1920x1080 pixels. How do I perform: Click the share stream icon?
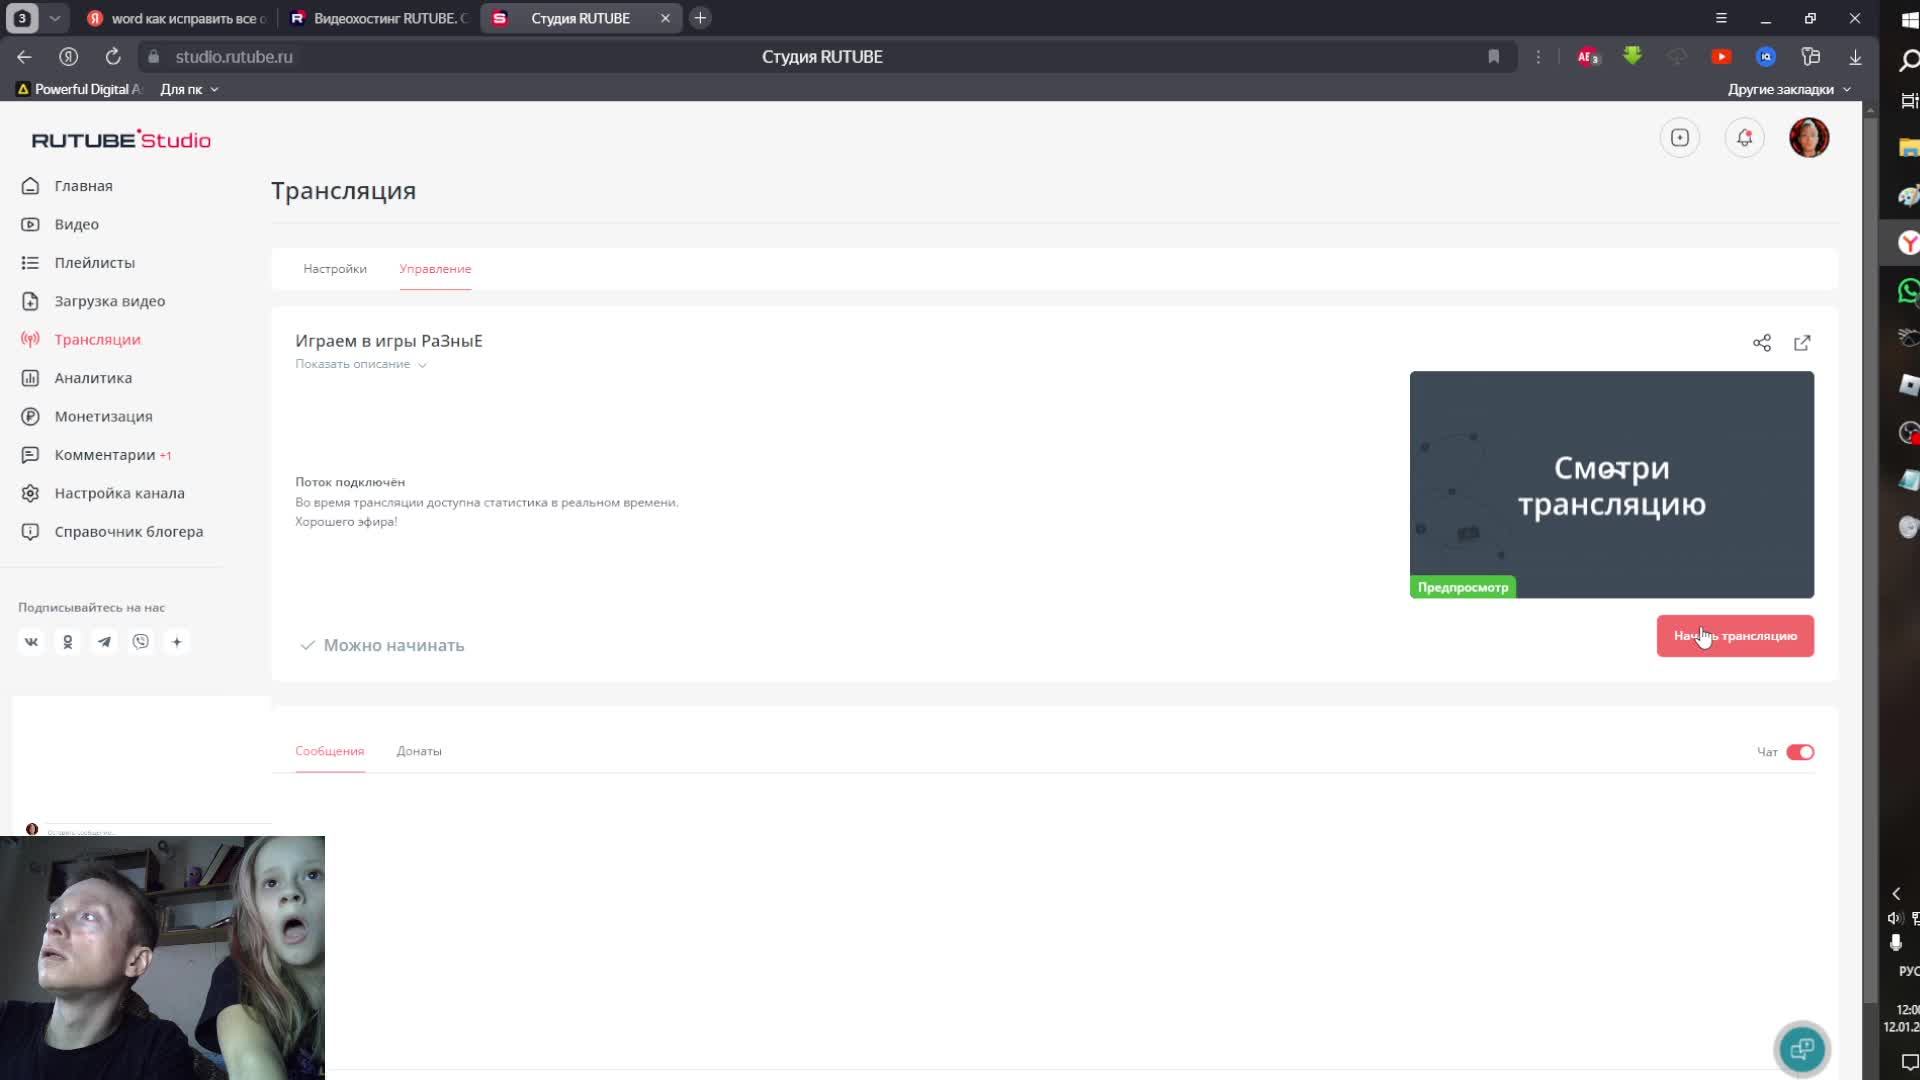(x=1761, y=343)
